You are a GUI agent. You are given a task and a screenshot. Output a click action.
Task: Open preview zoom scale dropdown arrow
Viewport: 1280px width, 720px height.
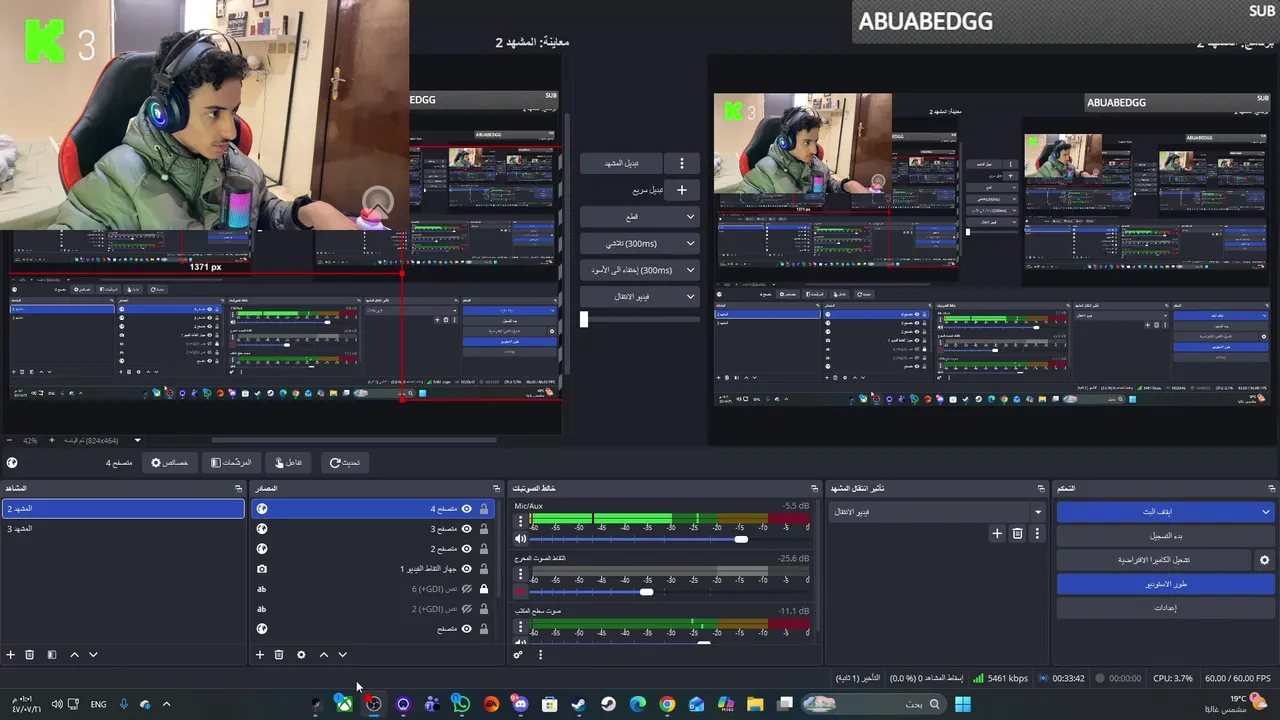(137, 440)
